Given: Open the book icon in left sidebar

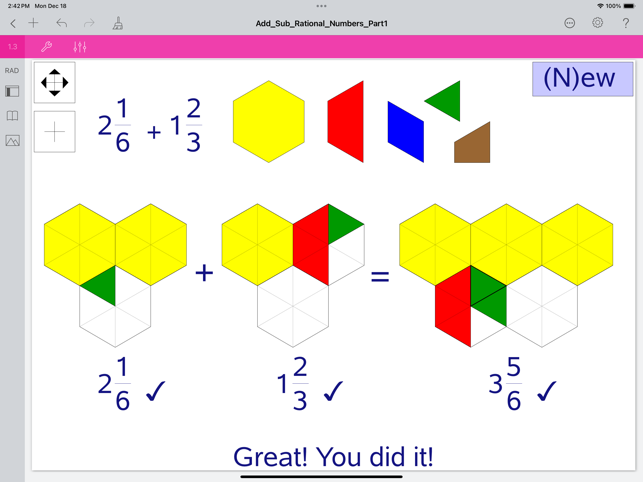Looking at the screenshot, I should [x=12, y=116].
